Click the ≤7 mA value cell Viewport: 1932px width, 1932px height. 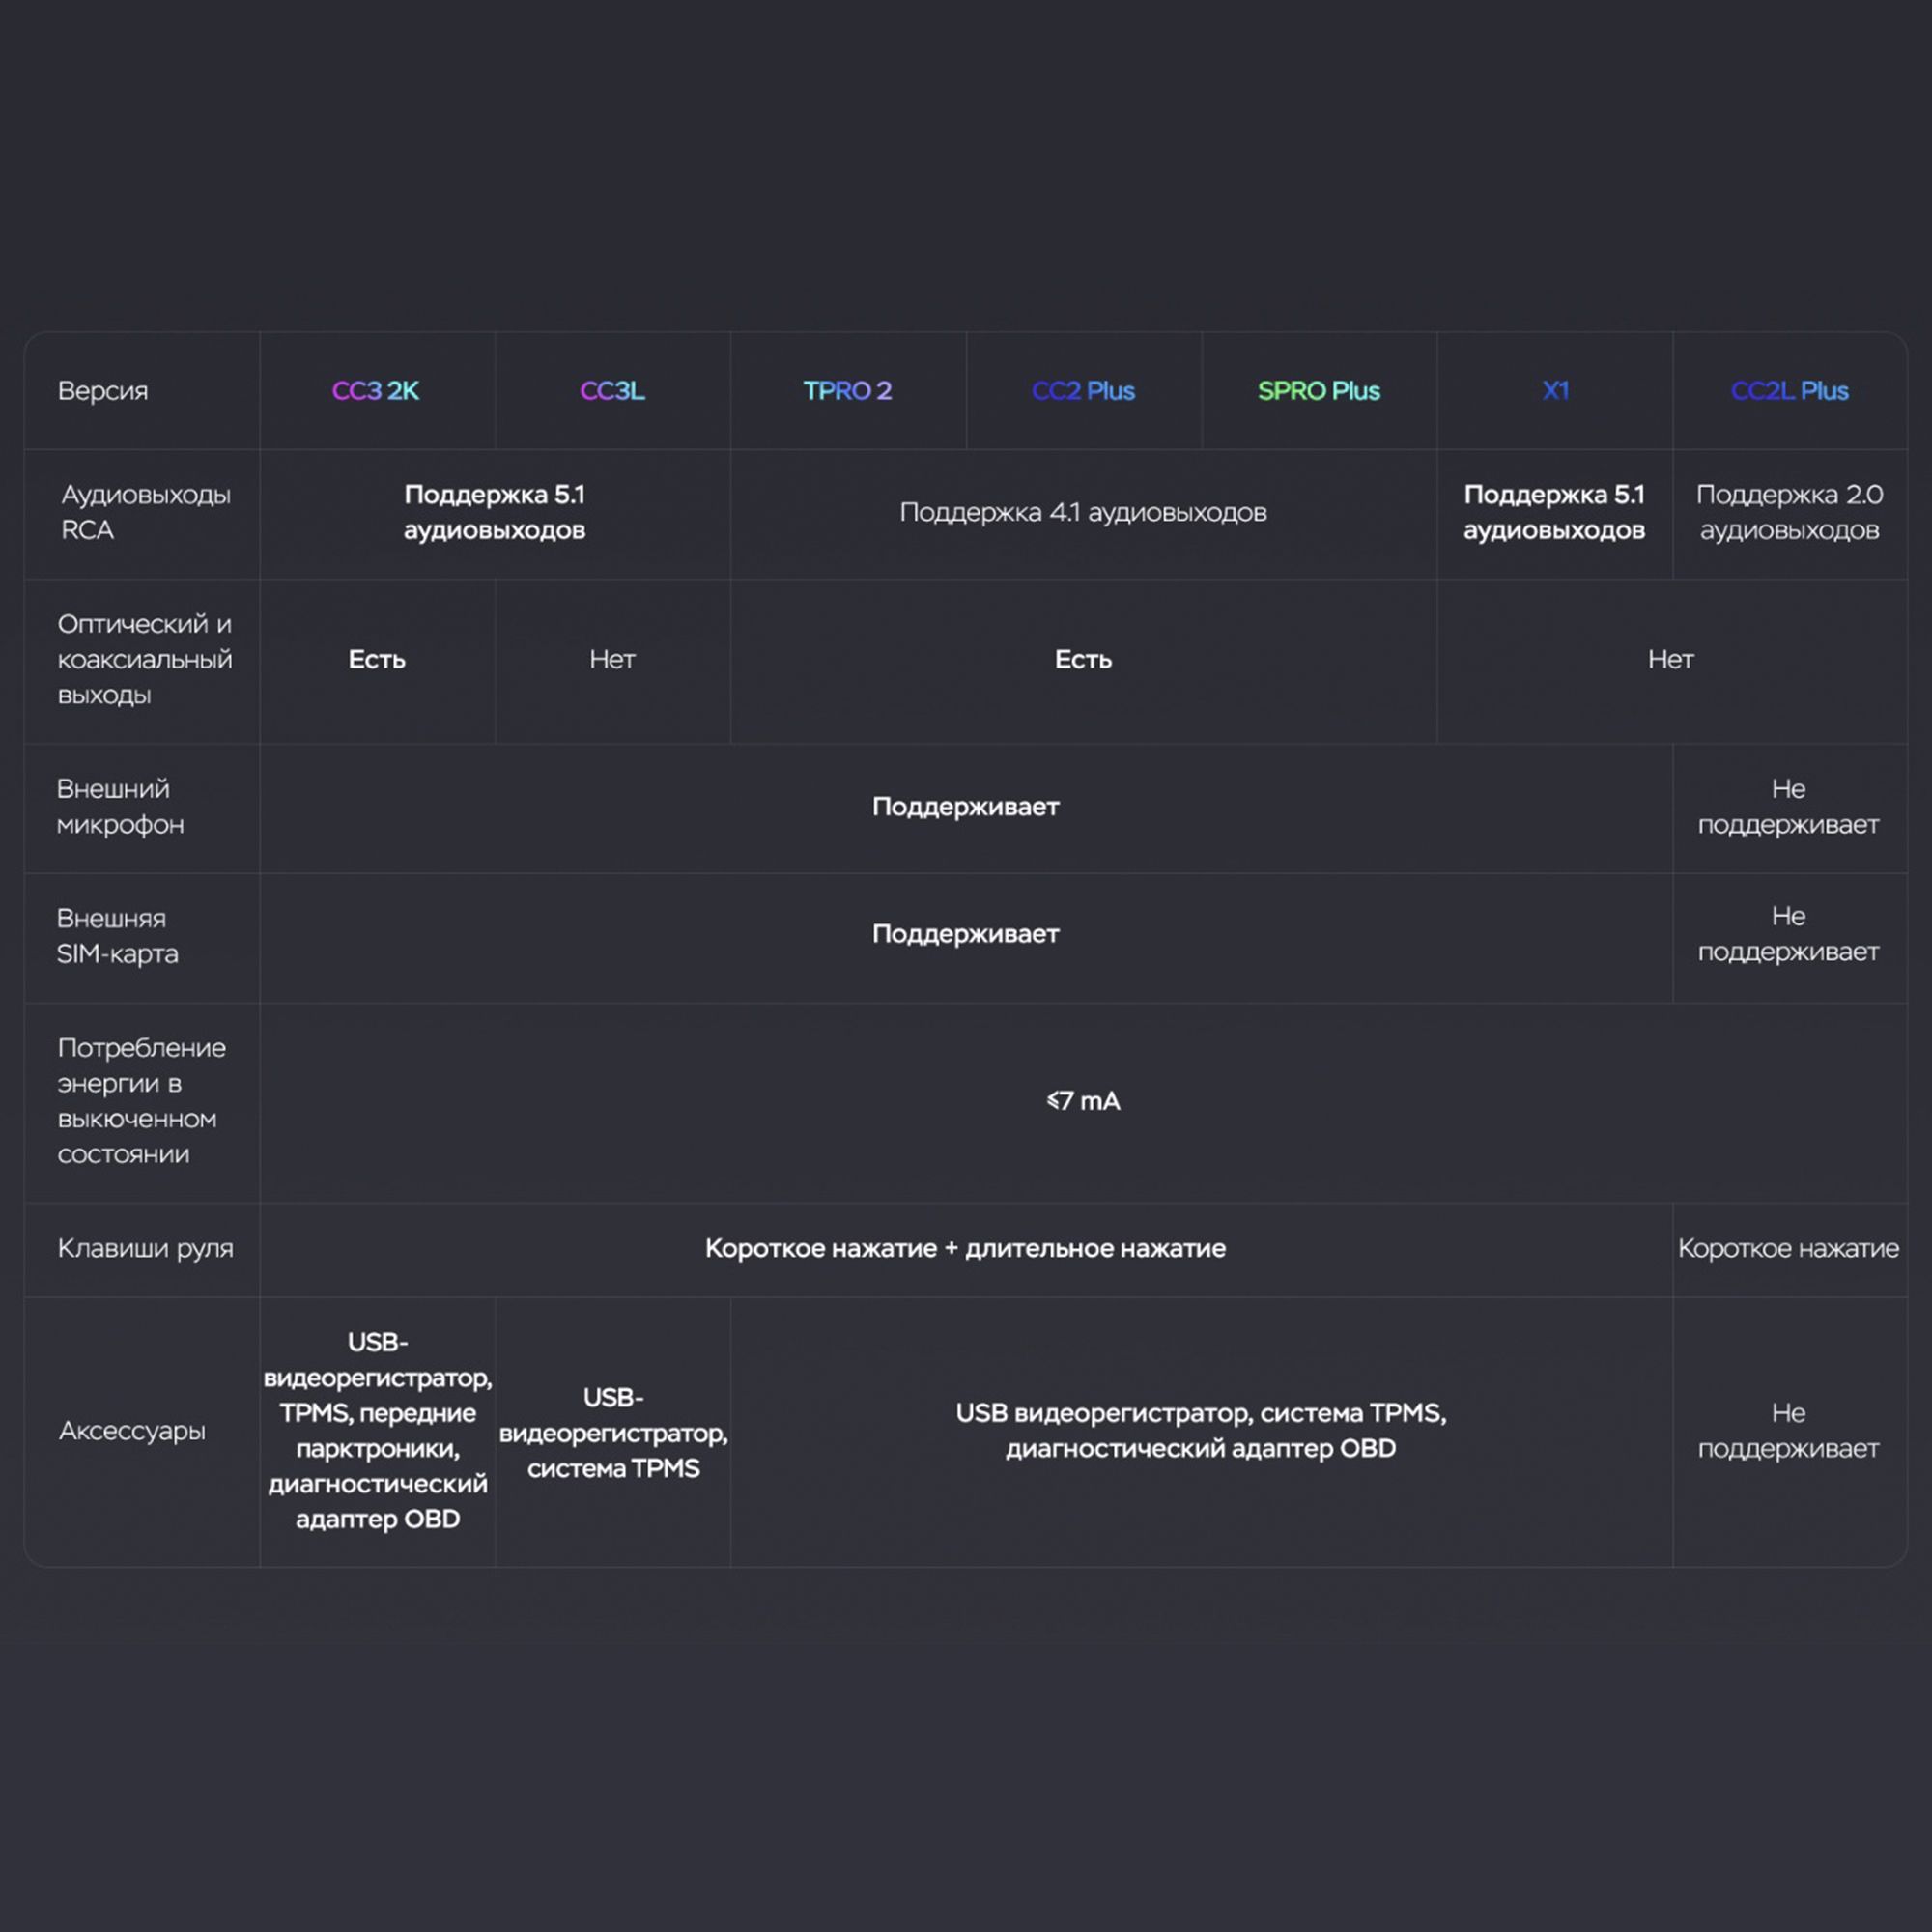click(x=1083, y=1101)
